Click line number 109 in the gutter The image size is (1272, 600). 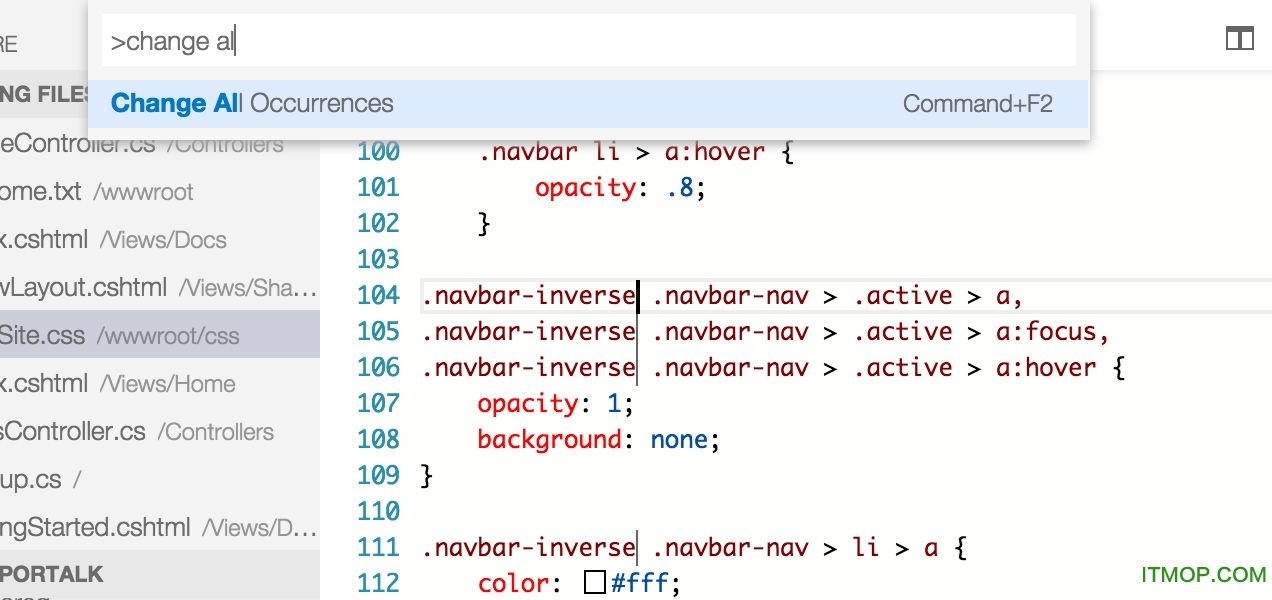point(378,476)
